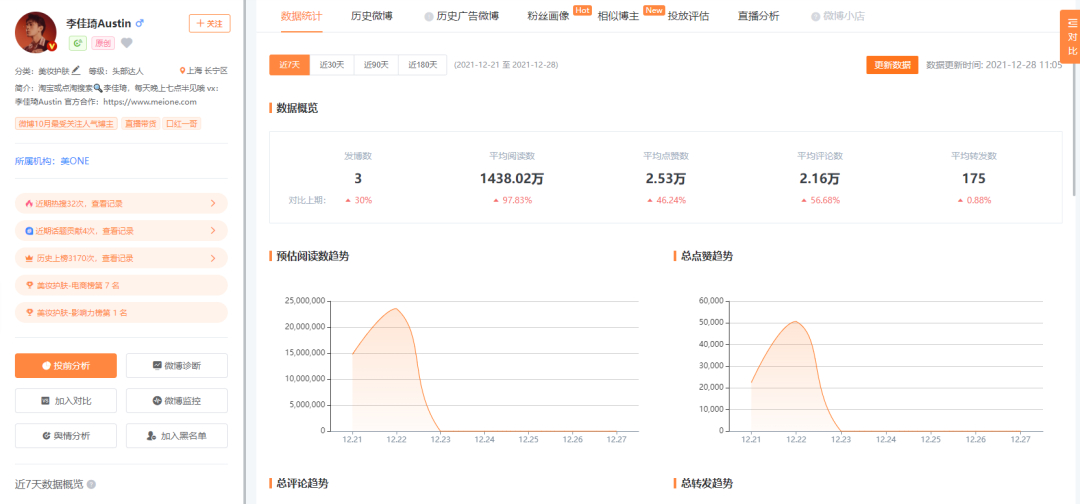Click 更新数据 button
The image size is (1080, 504).
pos(892,65)
